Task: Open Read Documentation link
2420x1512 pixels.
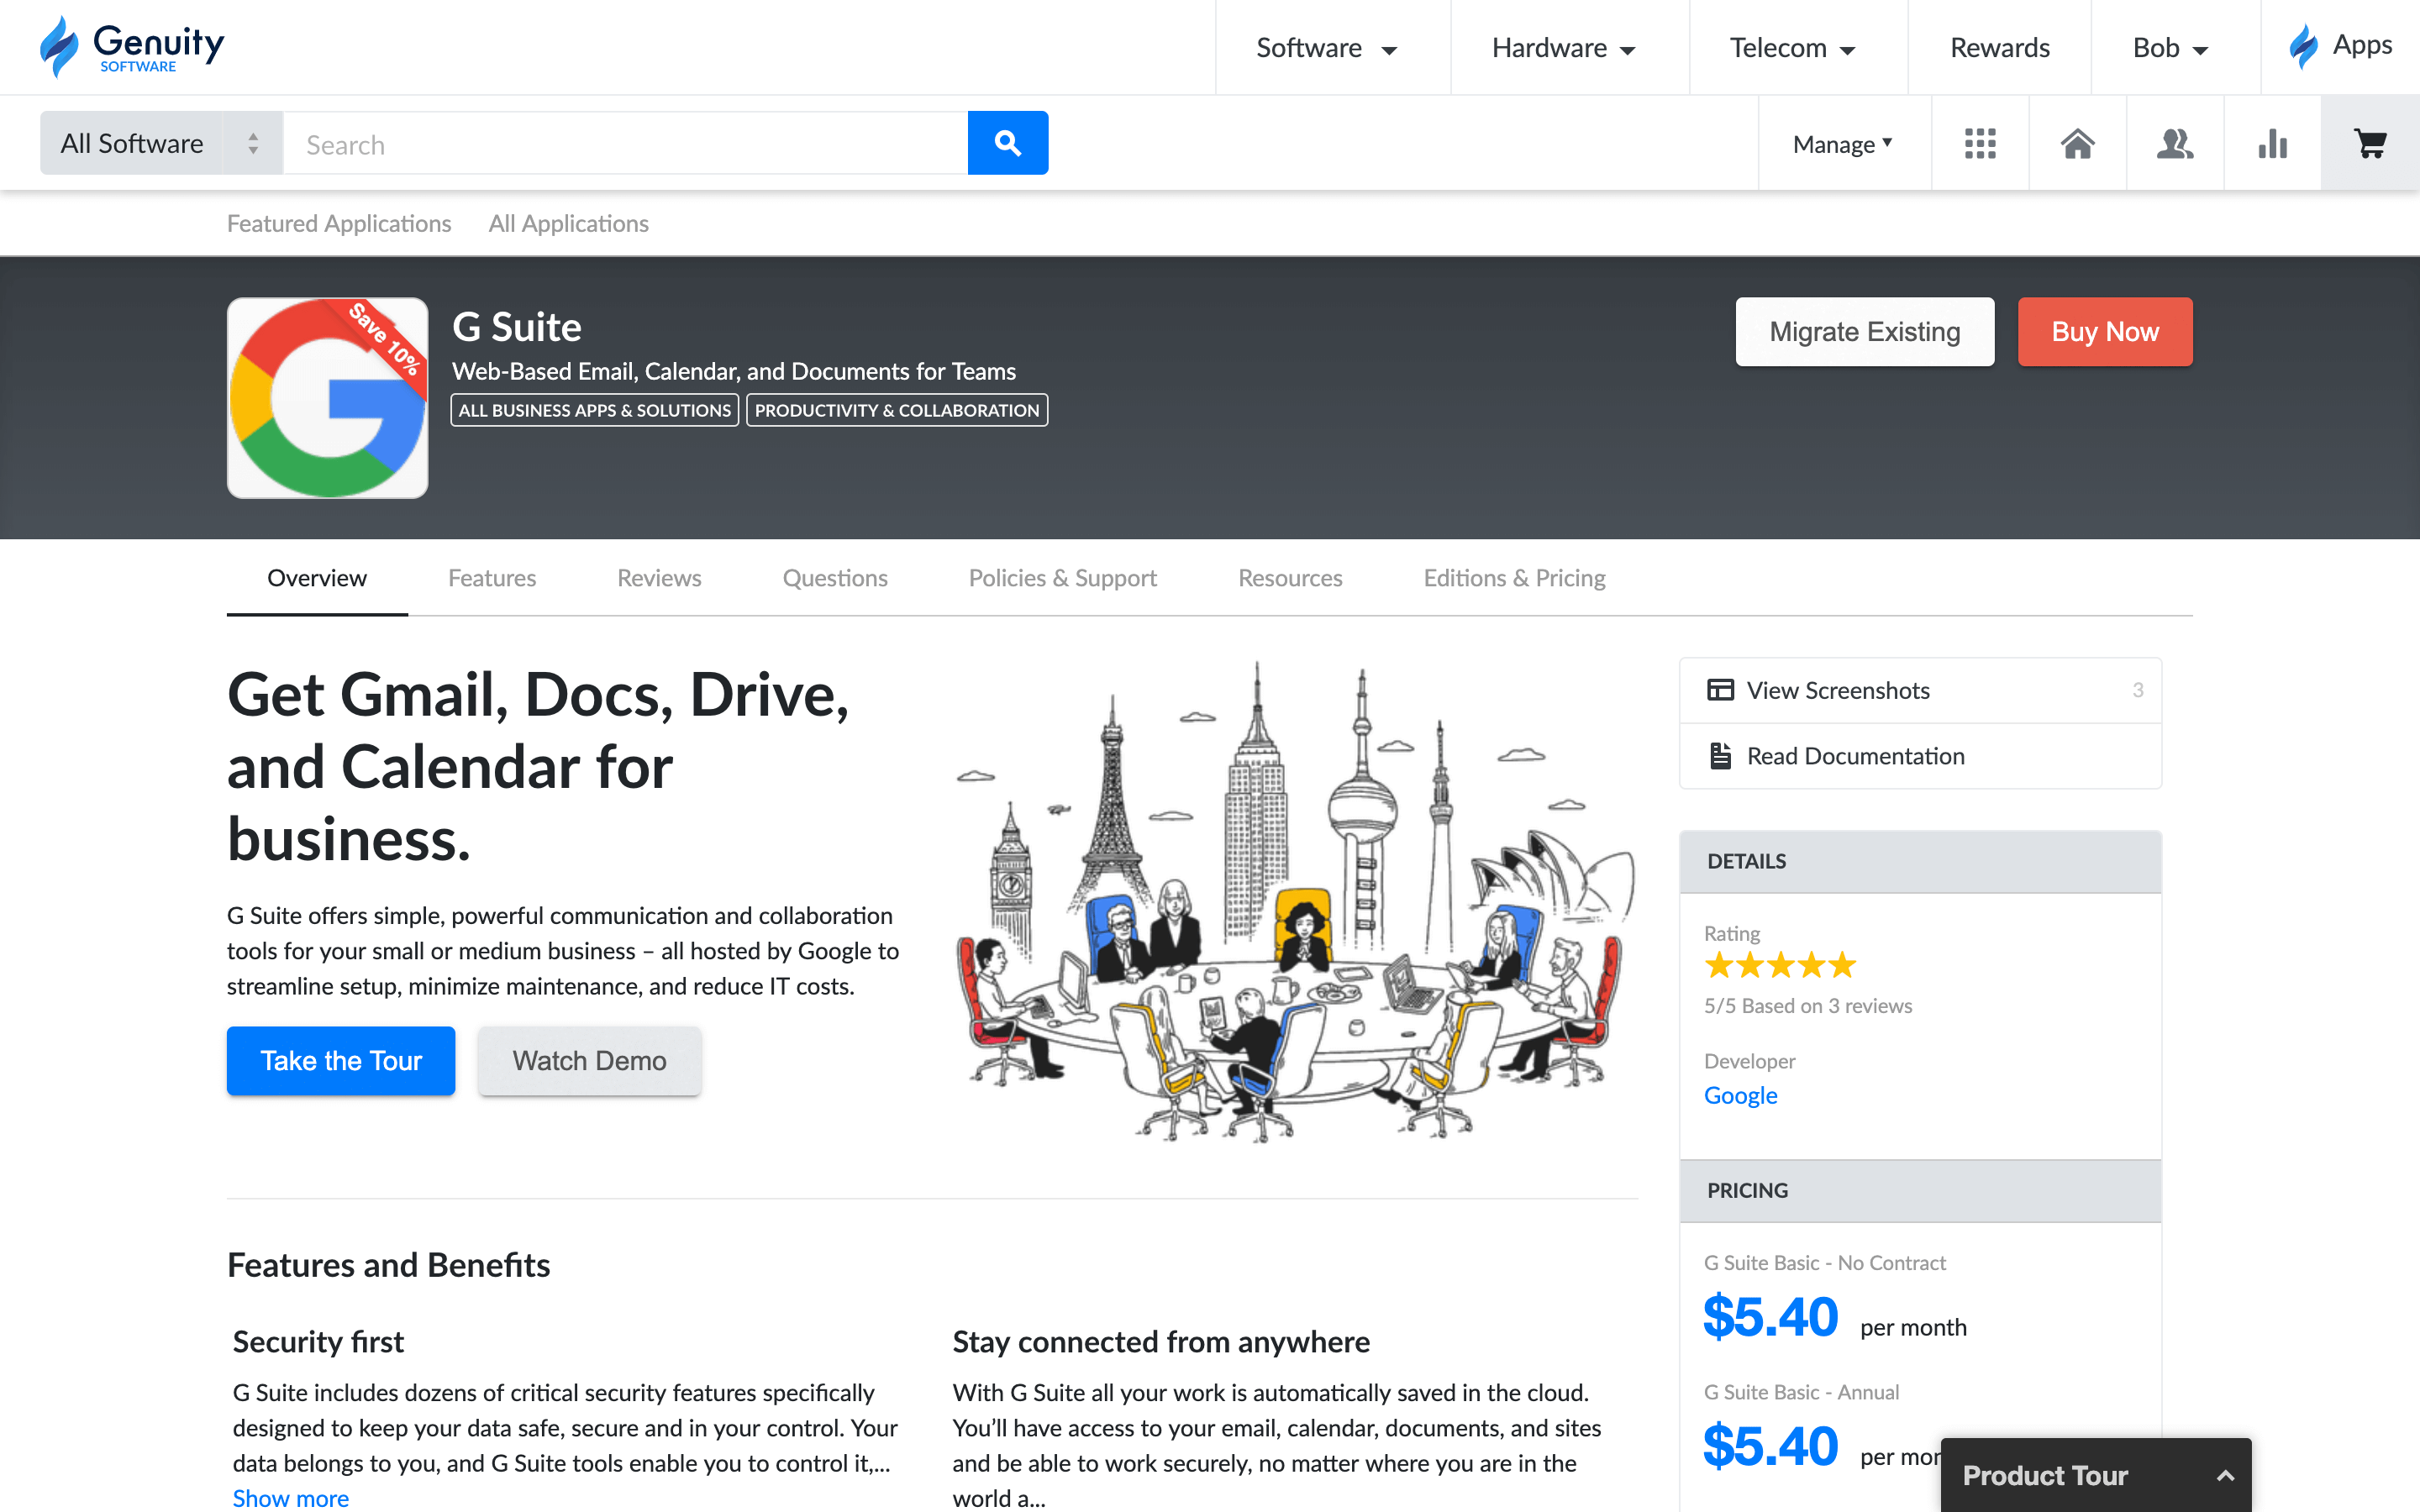Action: click(1920, 756)
